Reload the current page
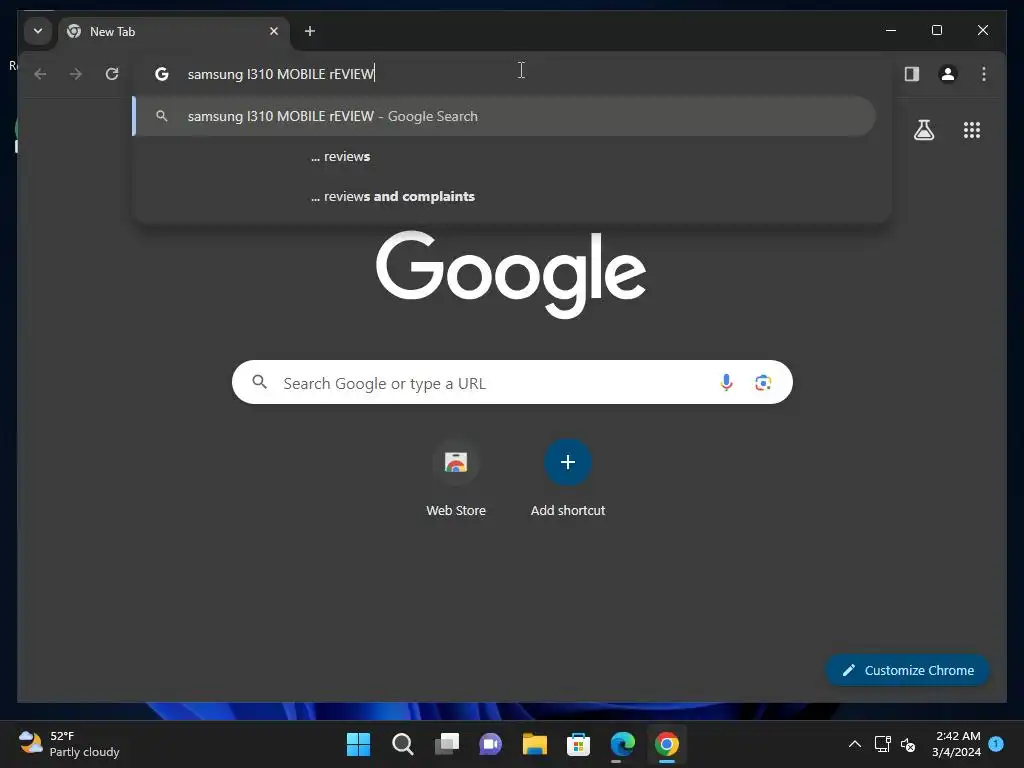 pos(112,74)
